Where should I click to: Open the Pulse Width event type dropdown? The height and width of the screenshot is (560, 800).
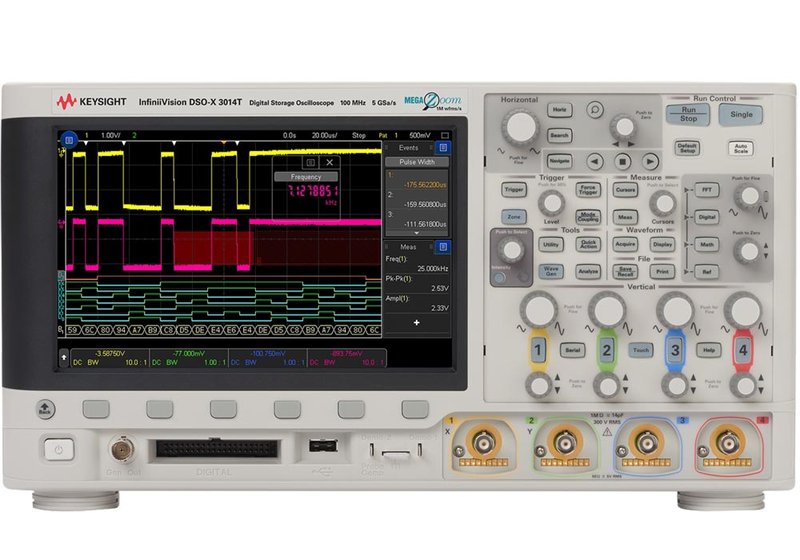(x=417, y=162)
